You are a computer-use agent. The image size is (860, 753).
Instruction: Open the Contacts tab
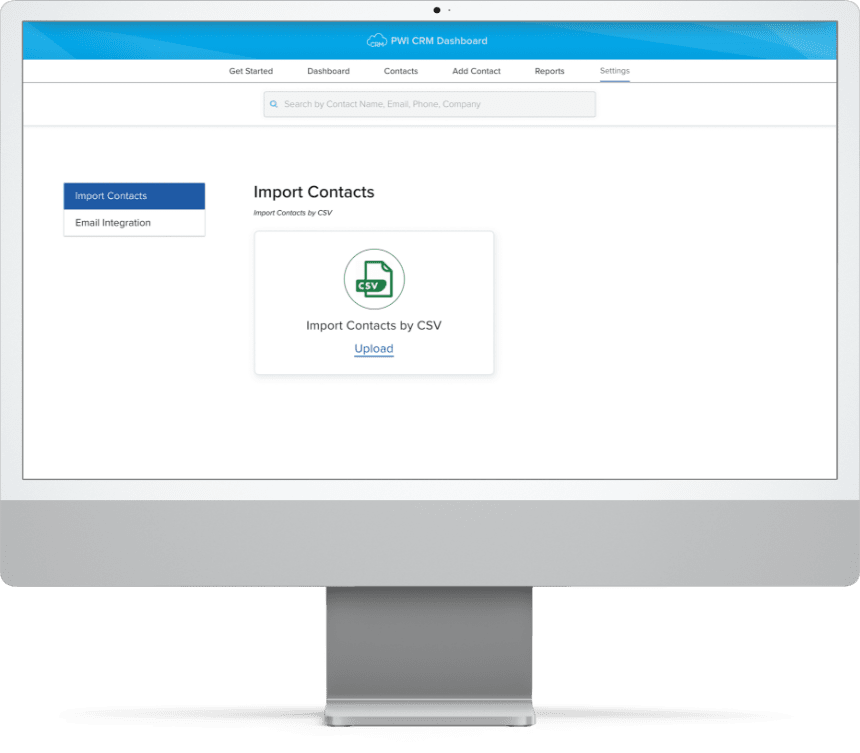[401, 71]
